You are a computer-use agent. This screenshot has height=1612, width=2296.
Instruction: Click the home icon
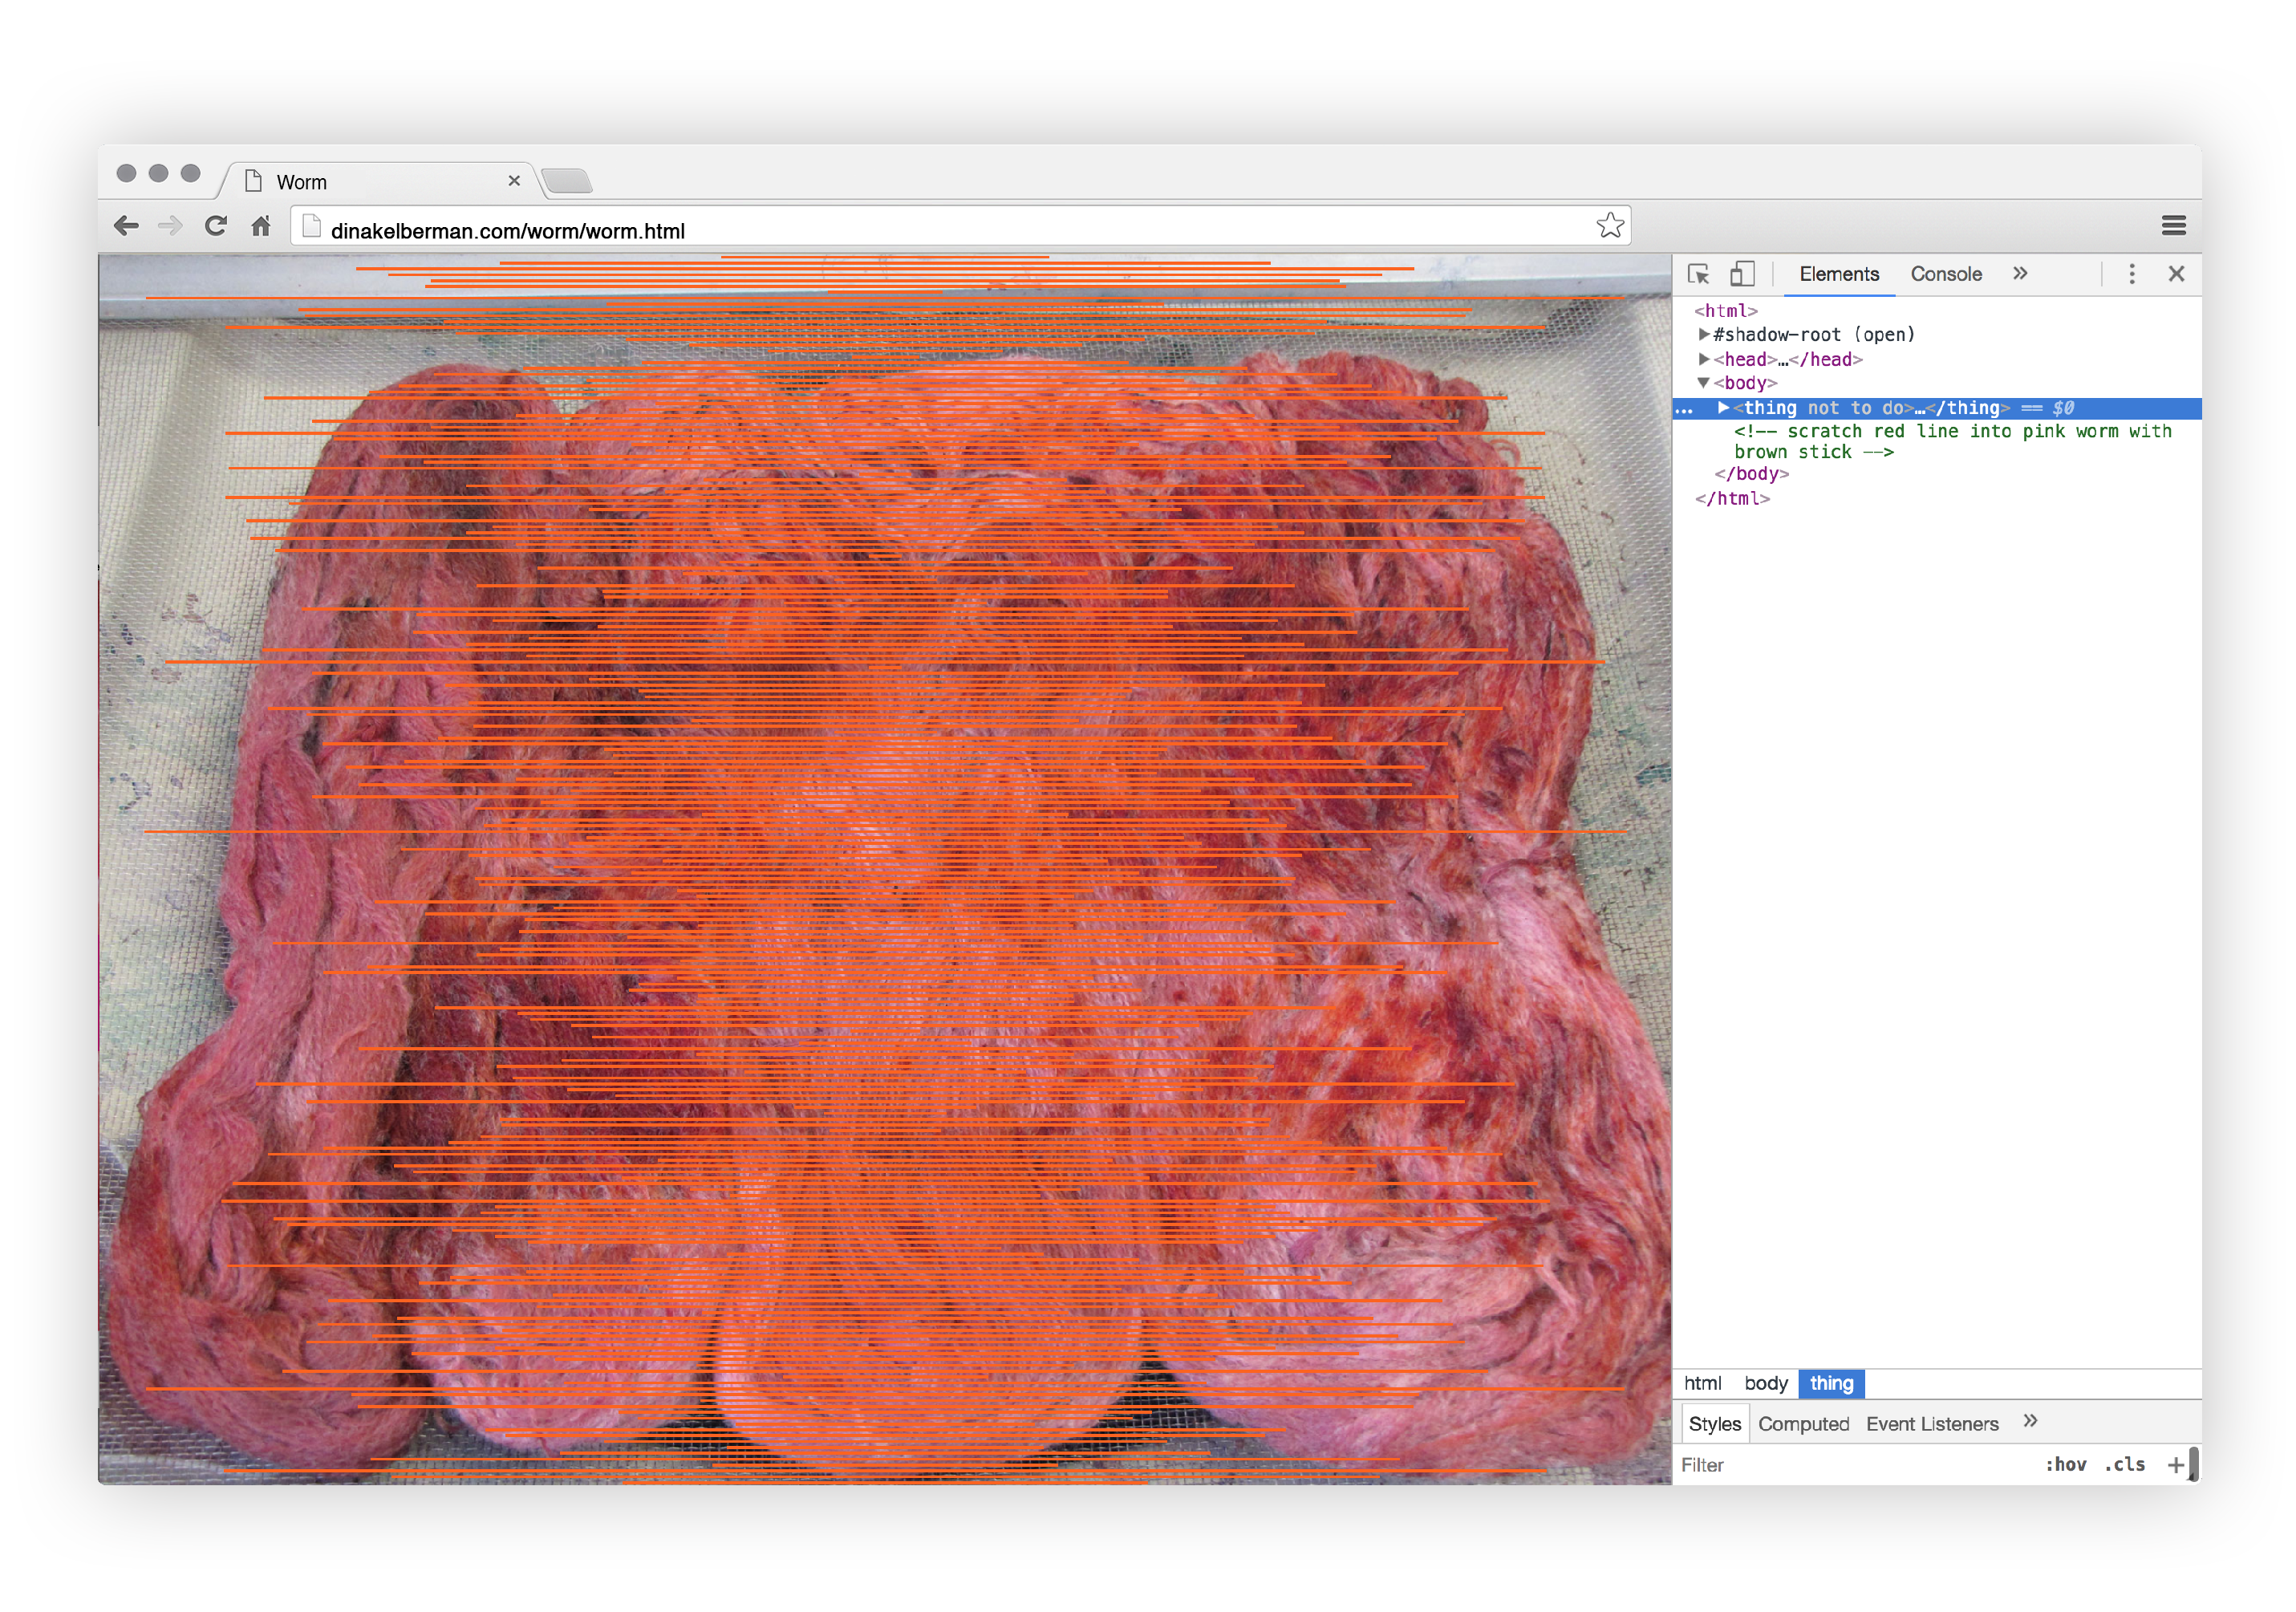tap(261, 226)
